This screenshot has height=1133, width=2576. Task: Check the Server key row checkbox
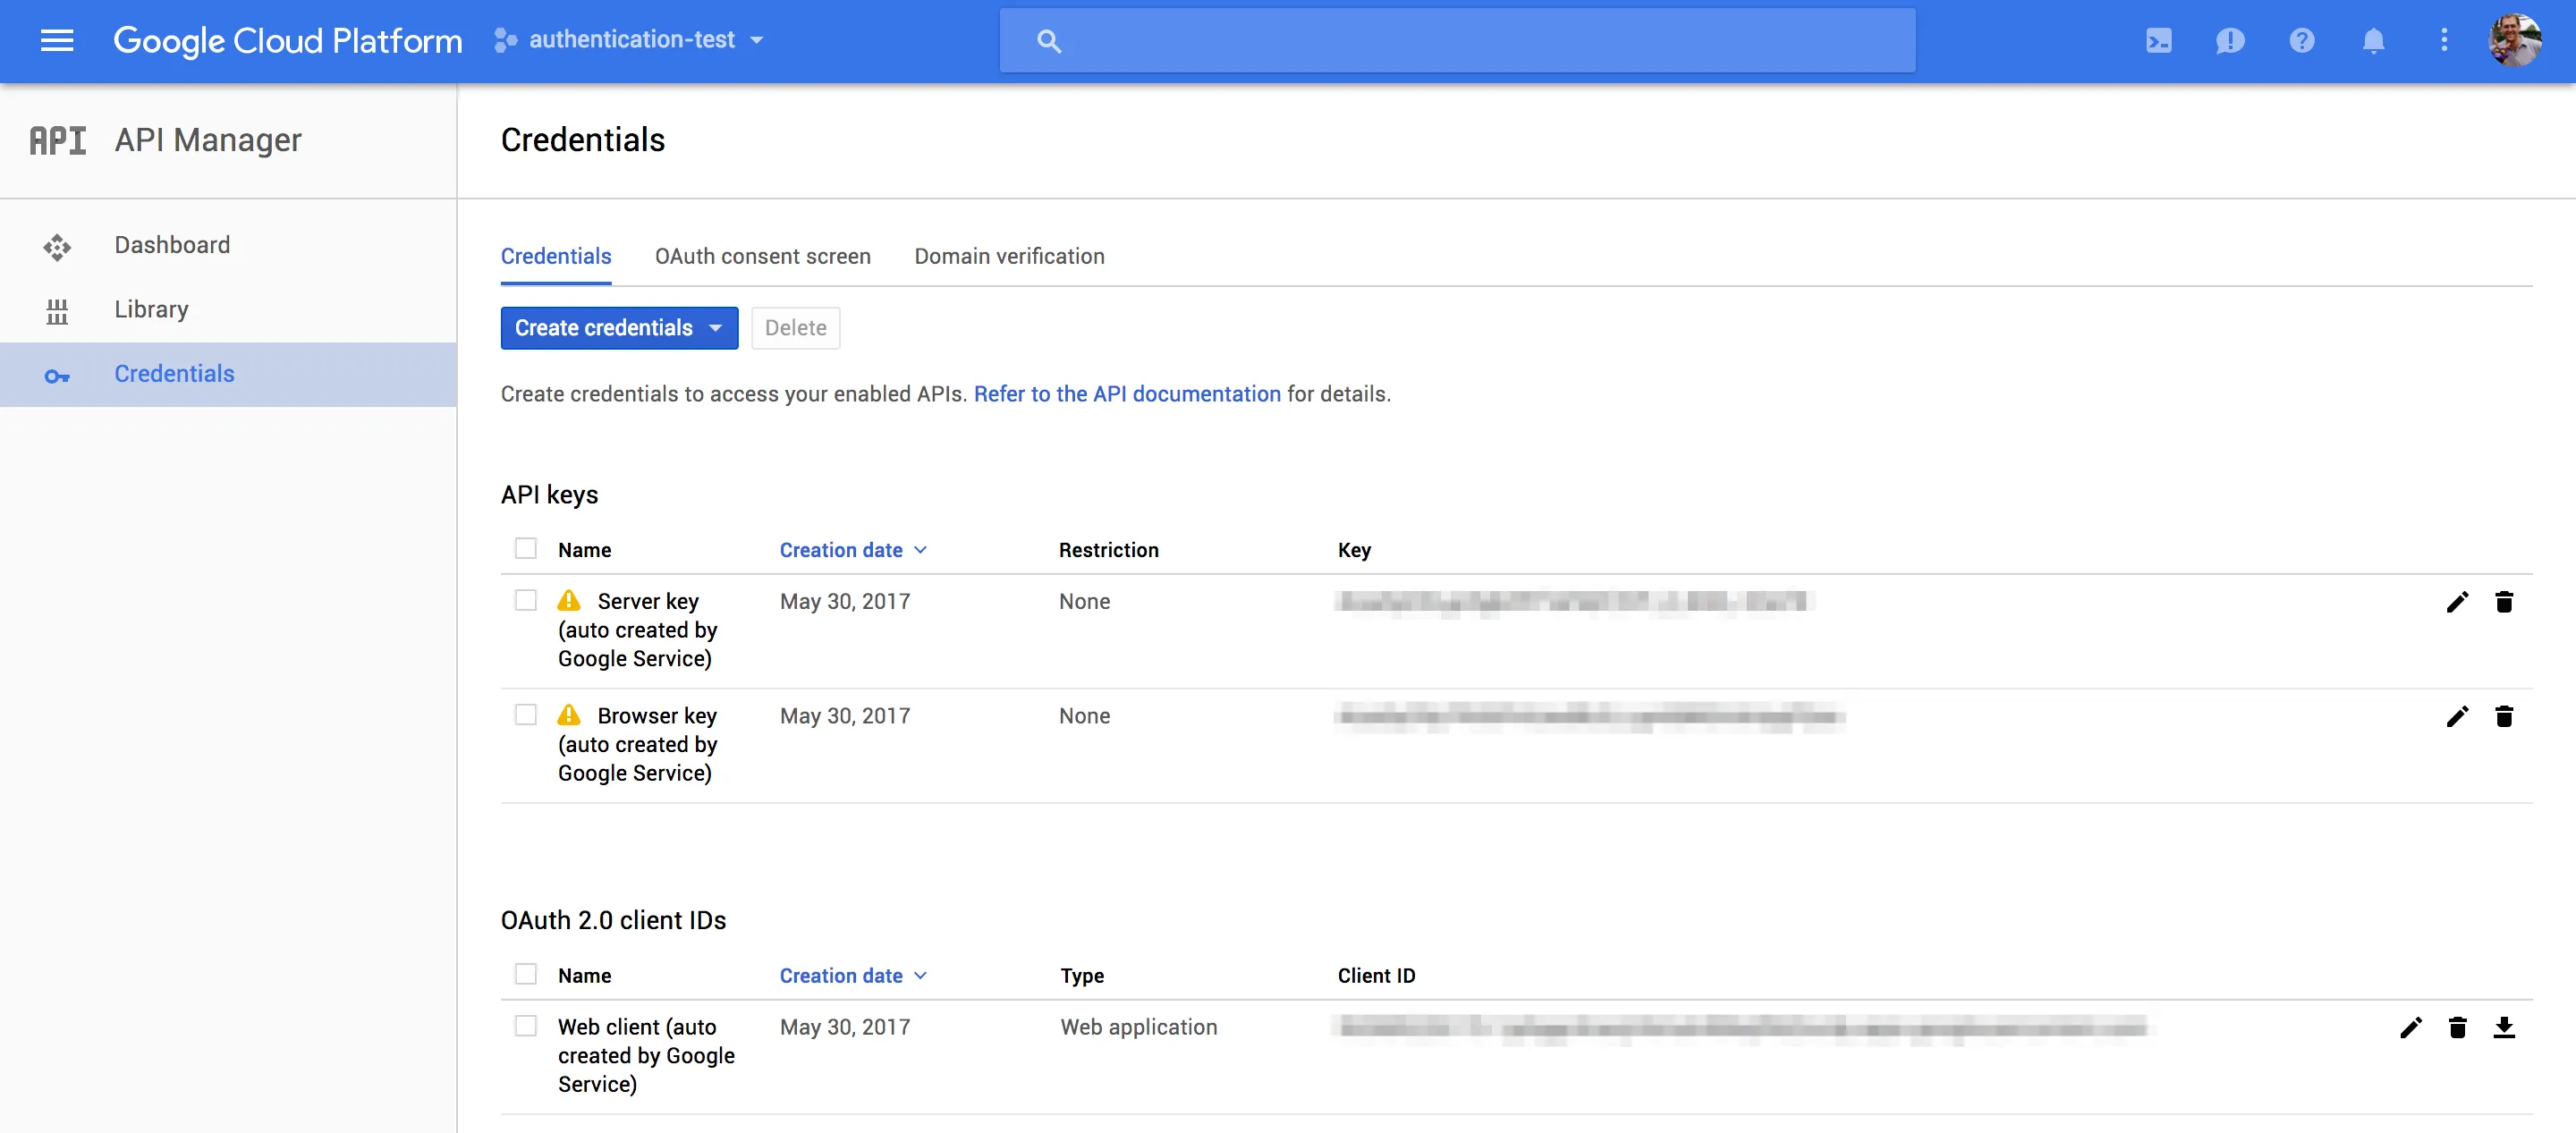(x=525, y=600)
